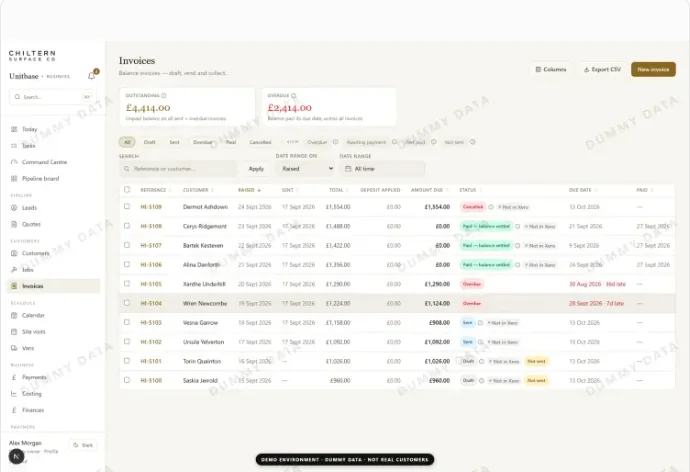
Task: Open invoice link HI-5105
Action: [x=151, y=284]
